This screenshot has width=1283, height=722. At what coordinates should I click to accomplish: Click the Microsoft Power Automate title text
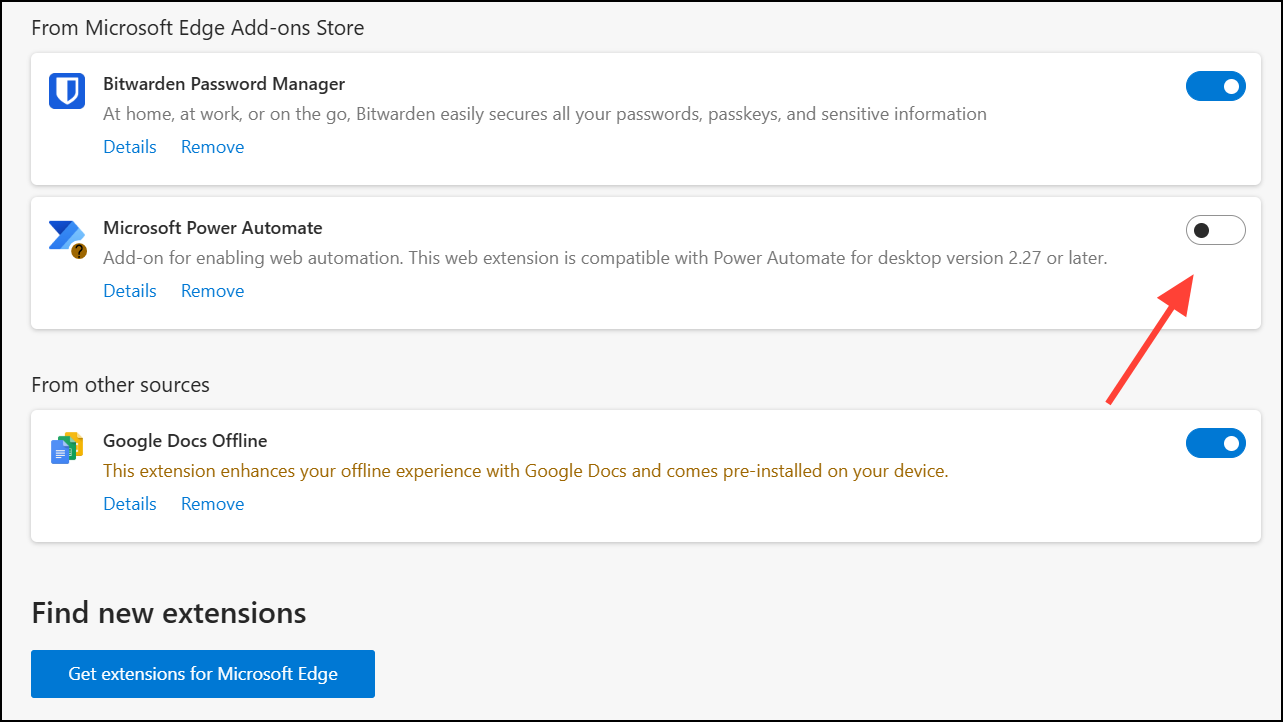click(212, 228)
